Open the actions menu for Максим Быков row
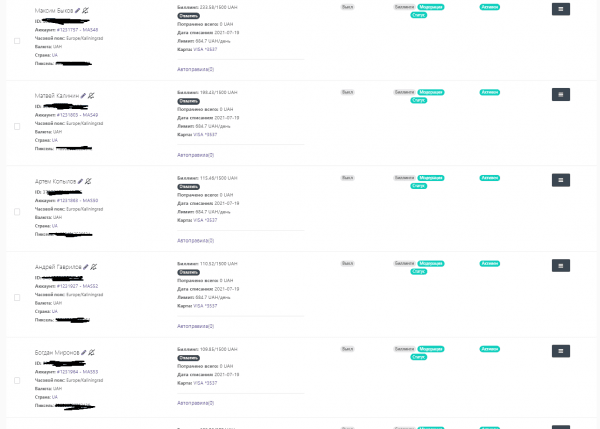Screen dimensions: 600x429 click(x=561, y=9)
